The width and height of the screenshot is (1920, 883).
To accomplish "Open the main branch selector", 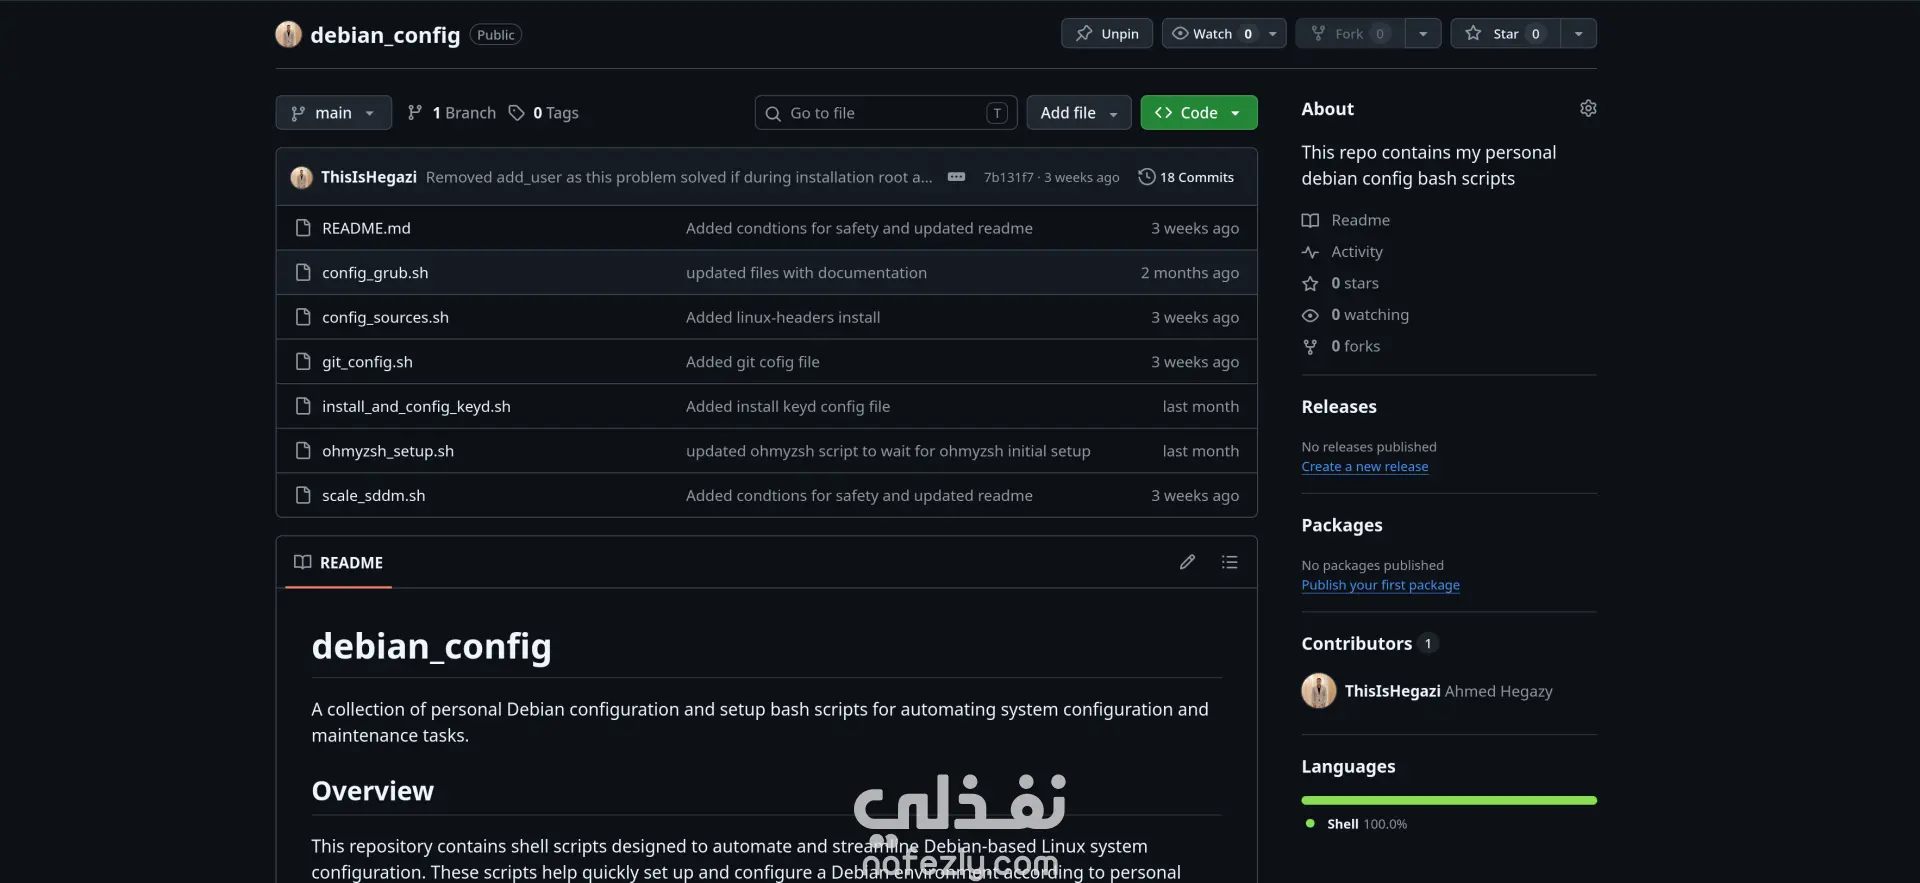I will [x=333, y=113].
